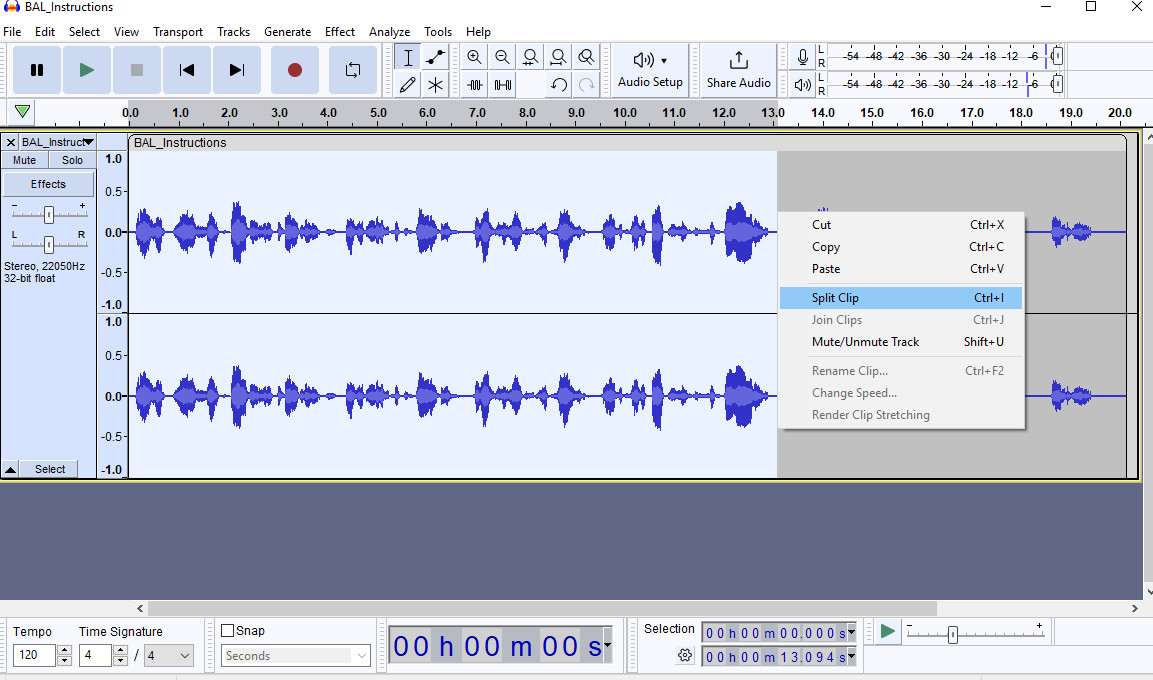The image size is (1153, 680).
Task: Click the Zoom toggle icon
Action: (x=586, y=57)
